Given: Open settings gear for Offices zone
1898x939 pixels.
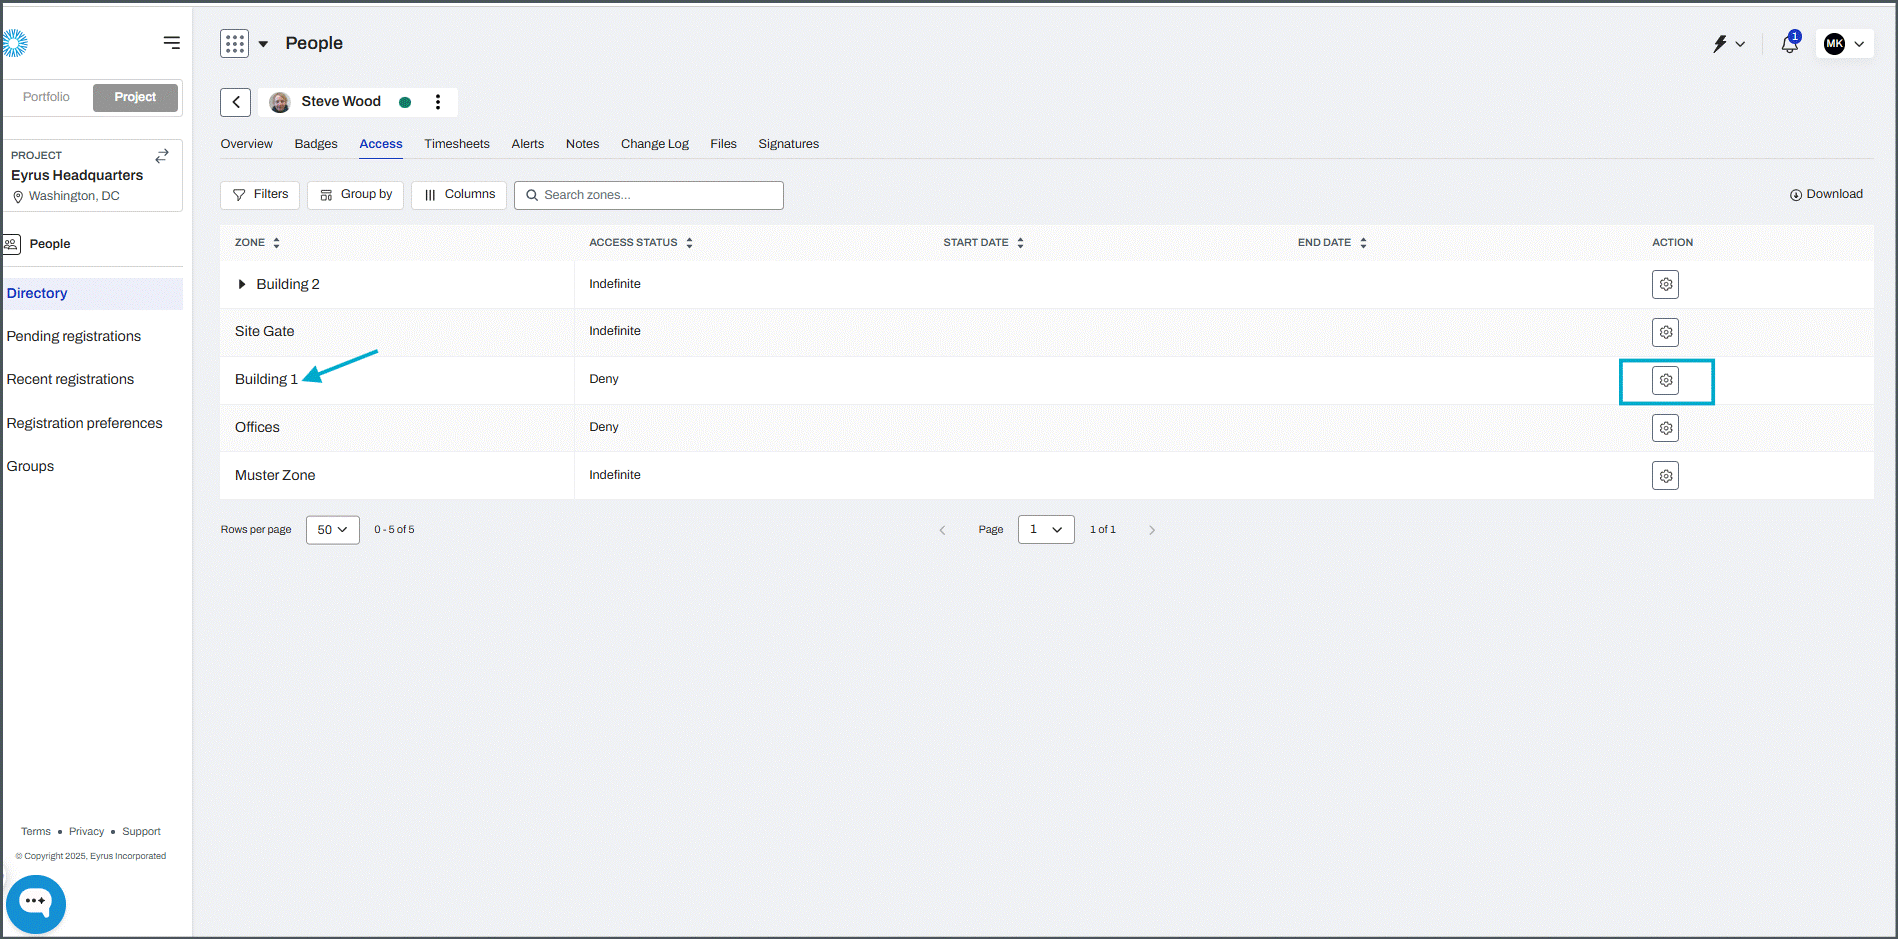Looking at the screenshot, I should (x=1665, y=428).
